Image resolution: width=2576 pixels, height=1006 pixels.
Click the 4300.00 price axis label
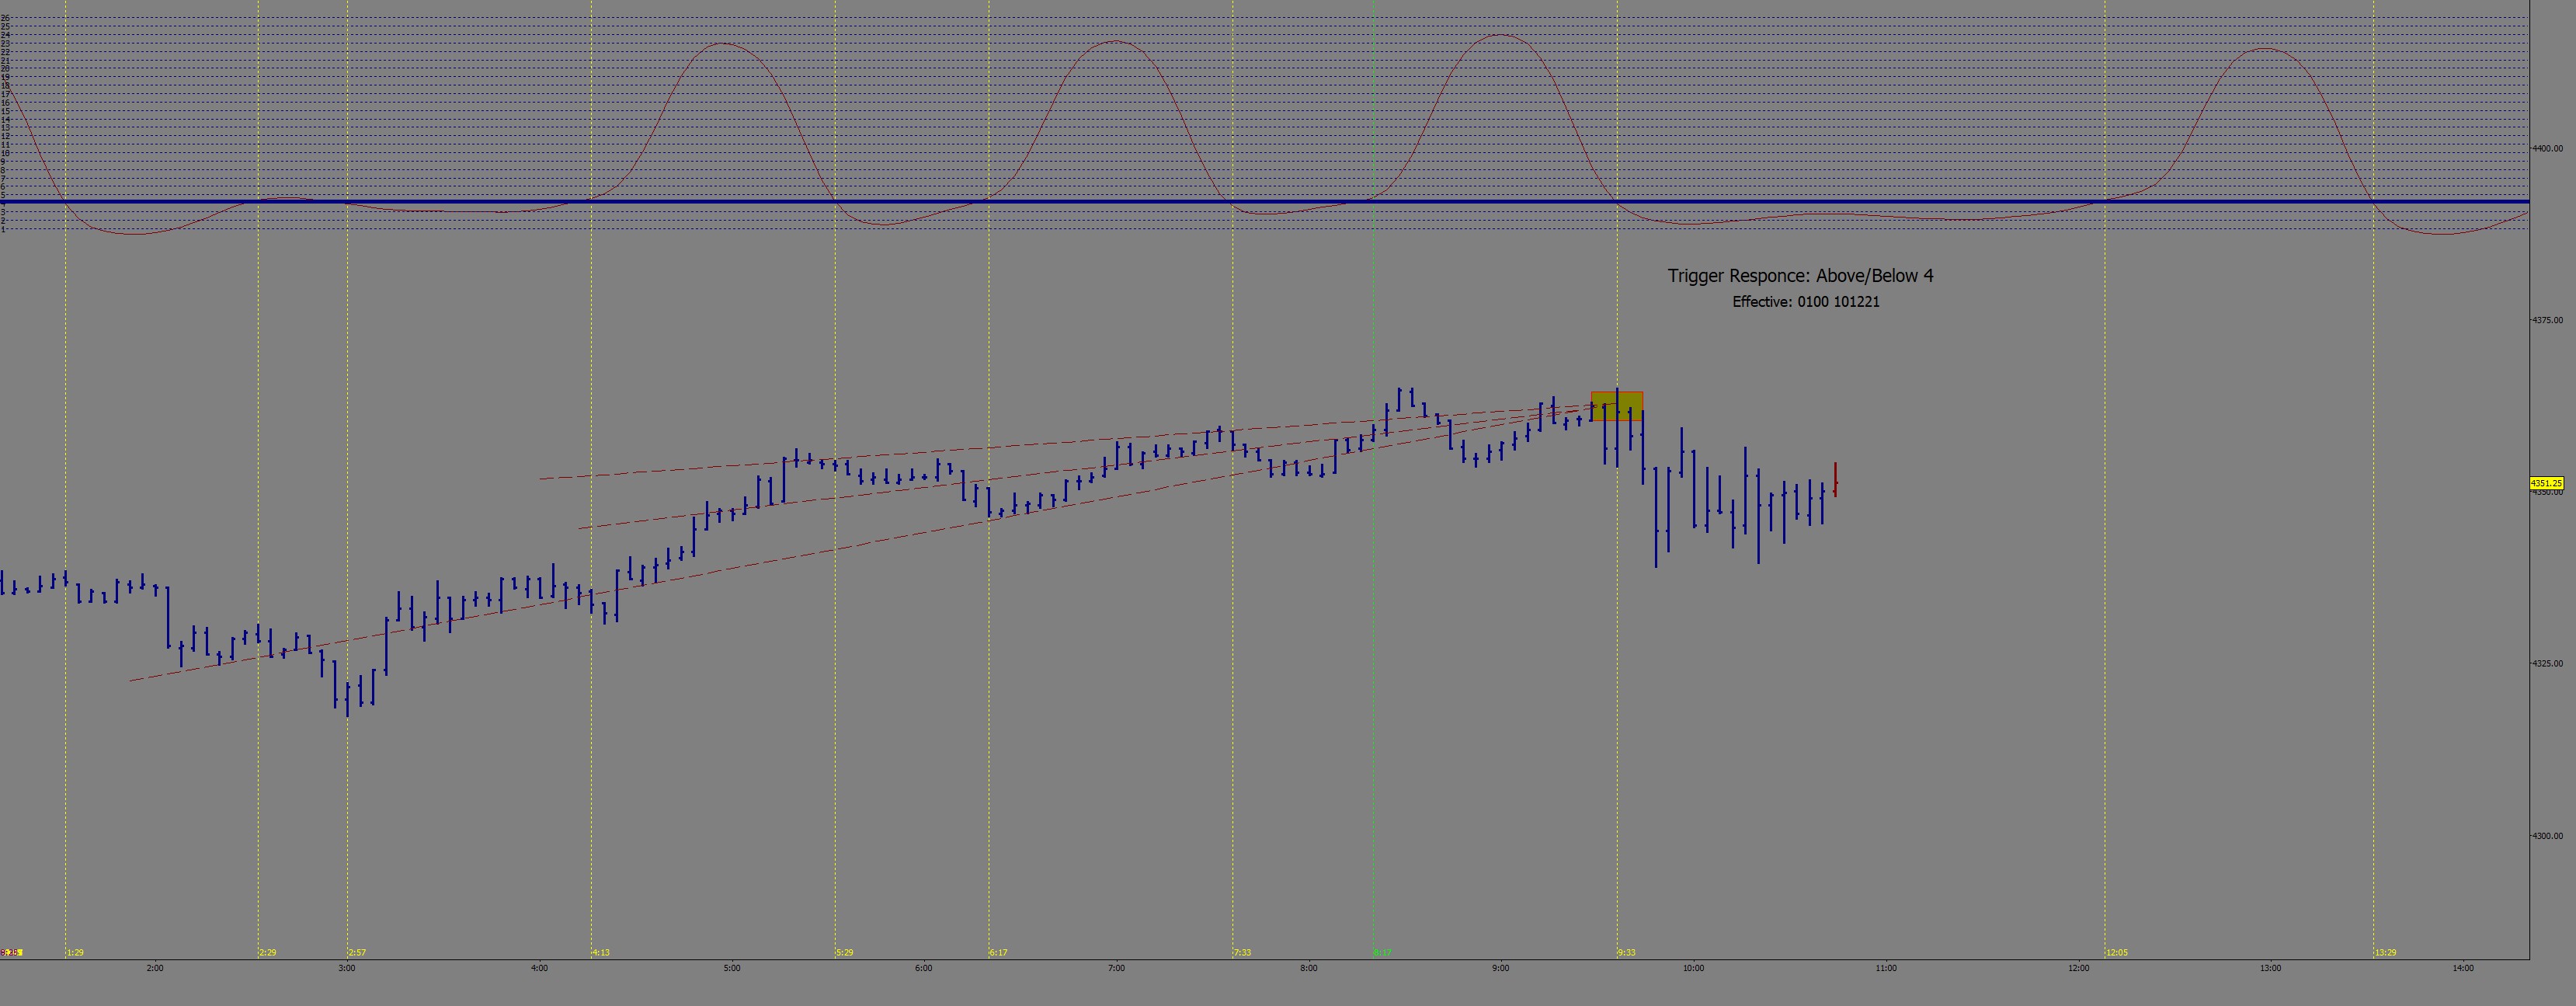2547,836
